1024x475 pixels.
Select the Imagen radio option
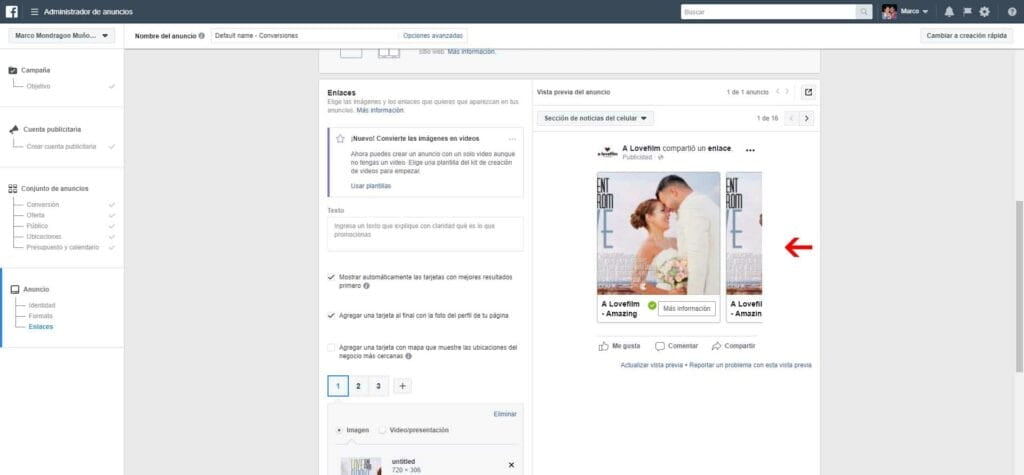coord(338,431)
